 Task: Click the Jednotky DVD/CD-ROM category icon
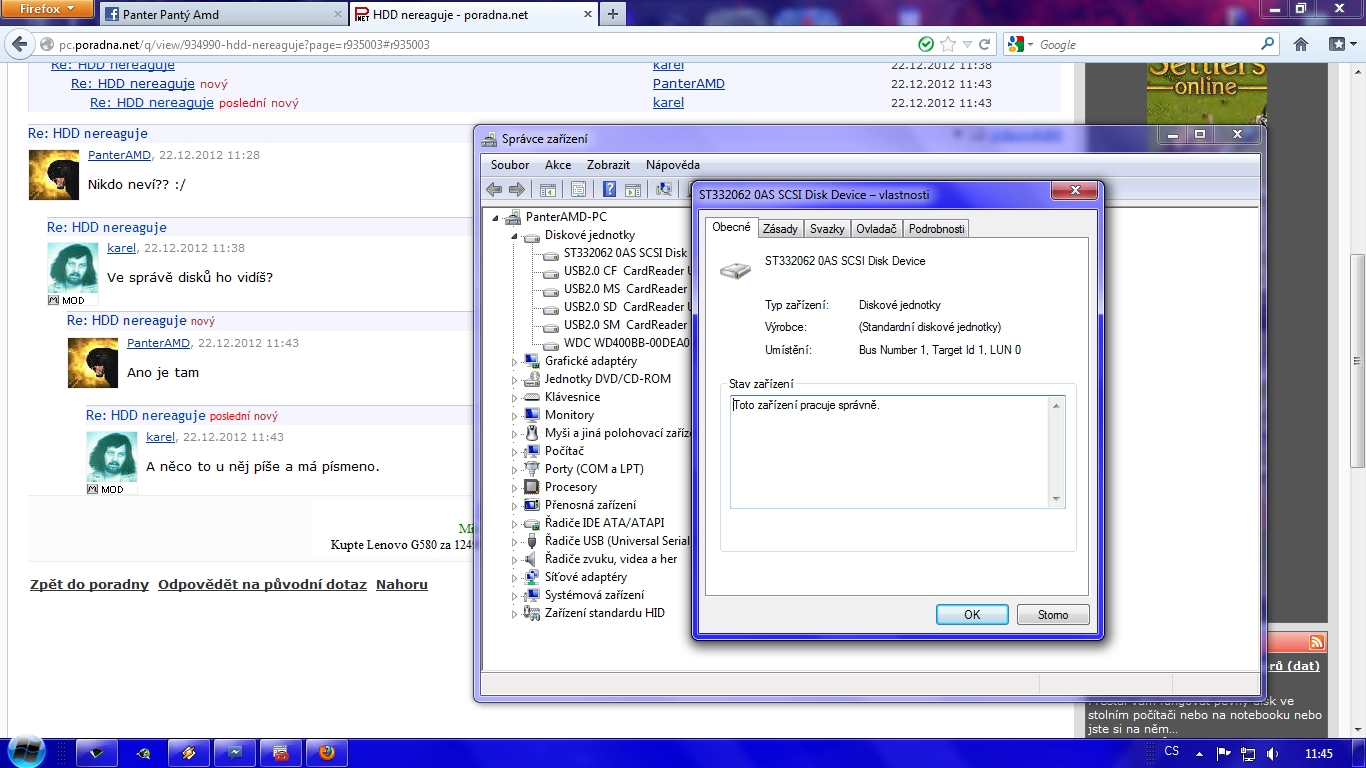[532, 379]
